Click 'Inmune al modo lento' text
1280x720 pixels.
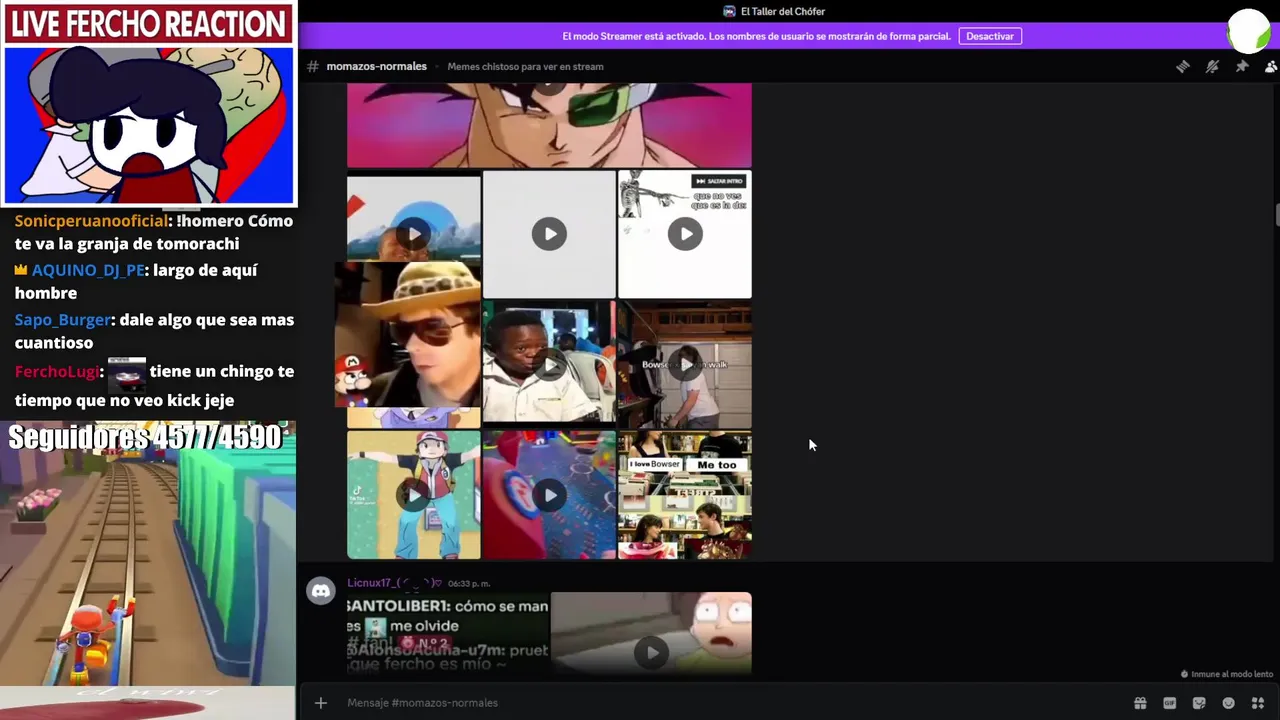tap(1232, 675)
